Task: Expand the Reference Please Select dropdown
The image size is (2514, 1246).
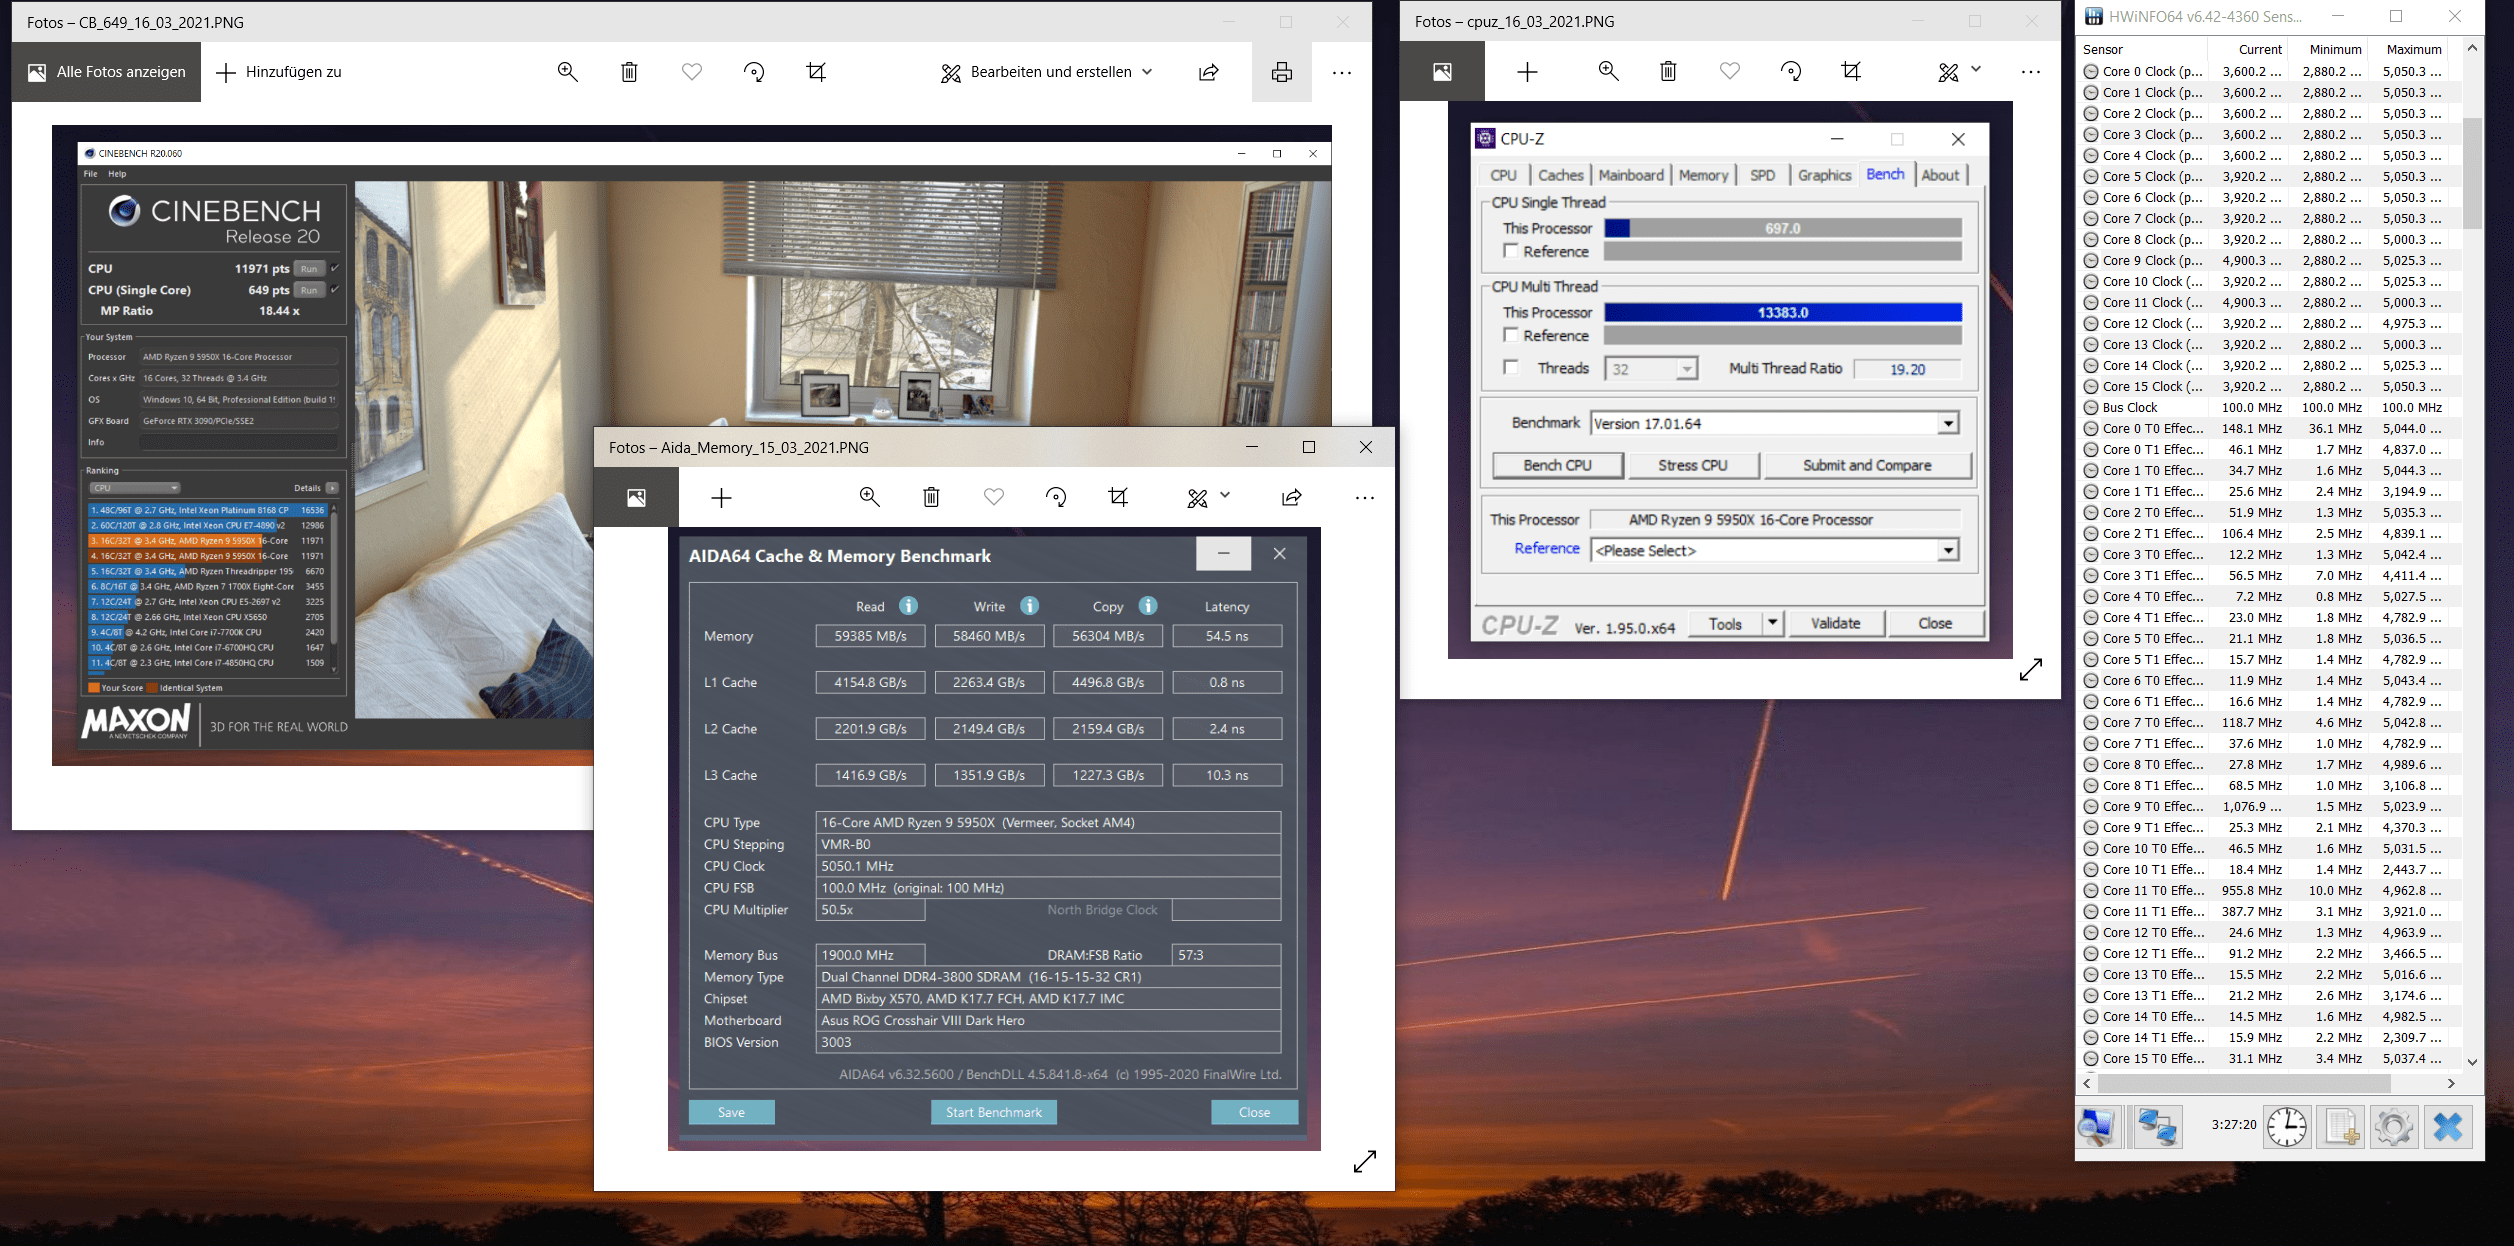Action: coord(1947,551)
